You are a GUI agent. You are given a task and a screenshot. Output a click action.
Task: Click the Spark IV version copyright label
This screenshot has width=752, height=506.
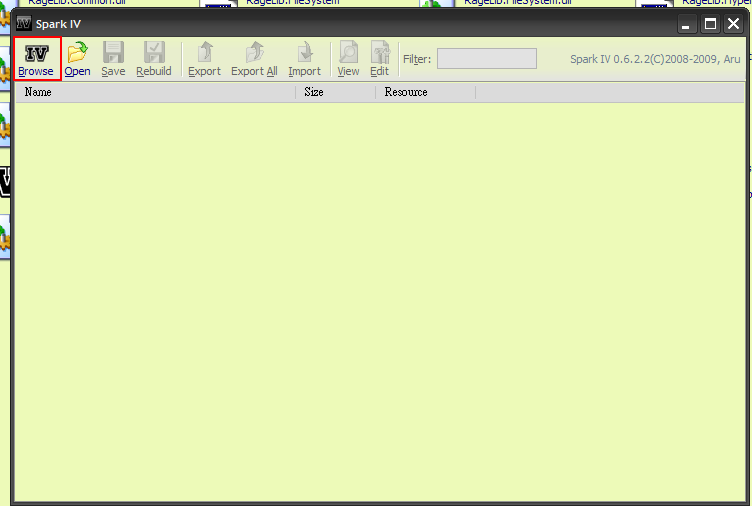coord(656,59)
